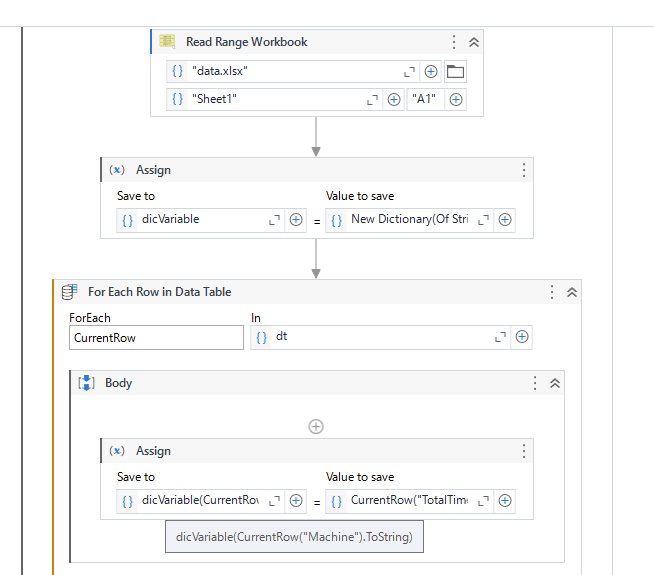Open options menu for the first Assign activity
Viewport: 654px width, 575px height.
(x=523, y=170)
